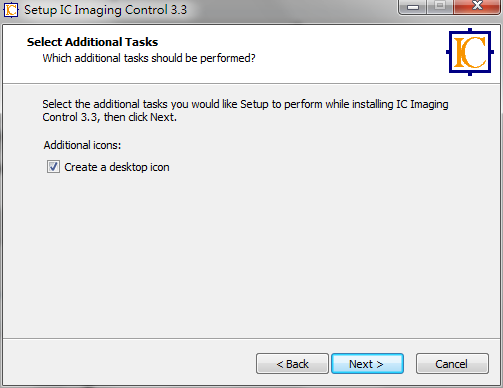Proceed with the Next > button

click(367, 364)
